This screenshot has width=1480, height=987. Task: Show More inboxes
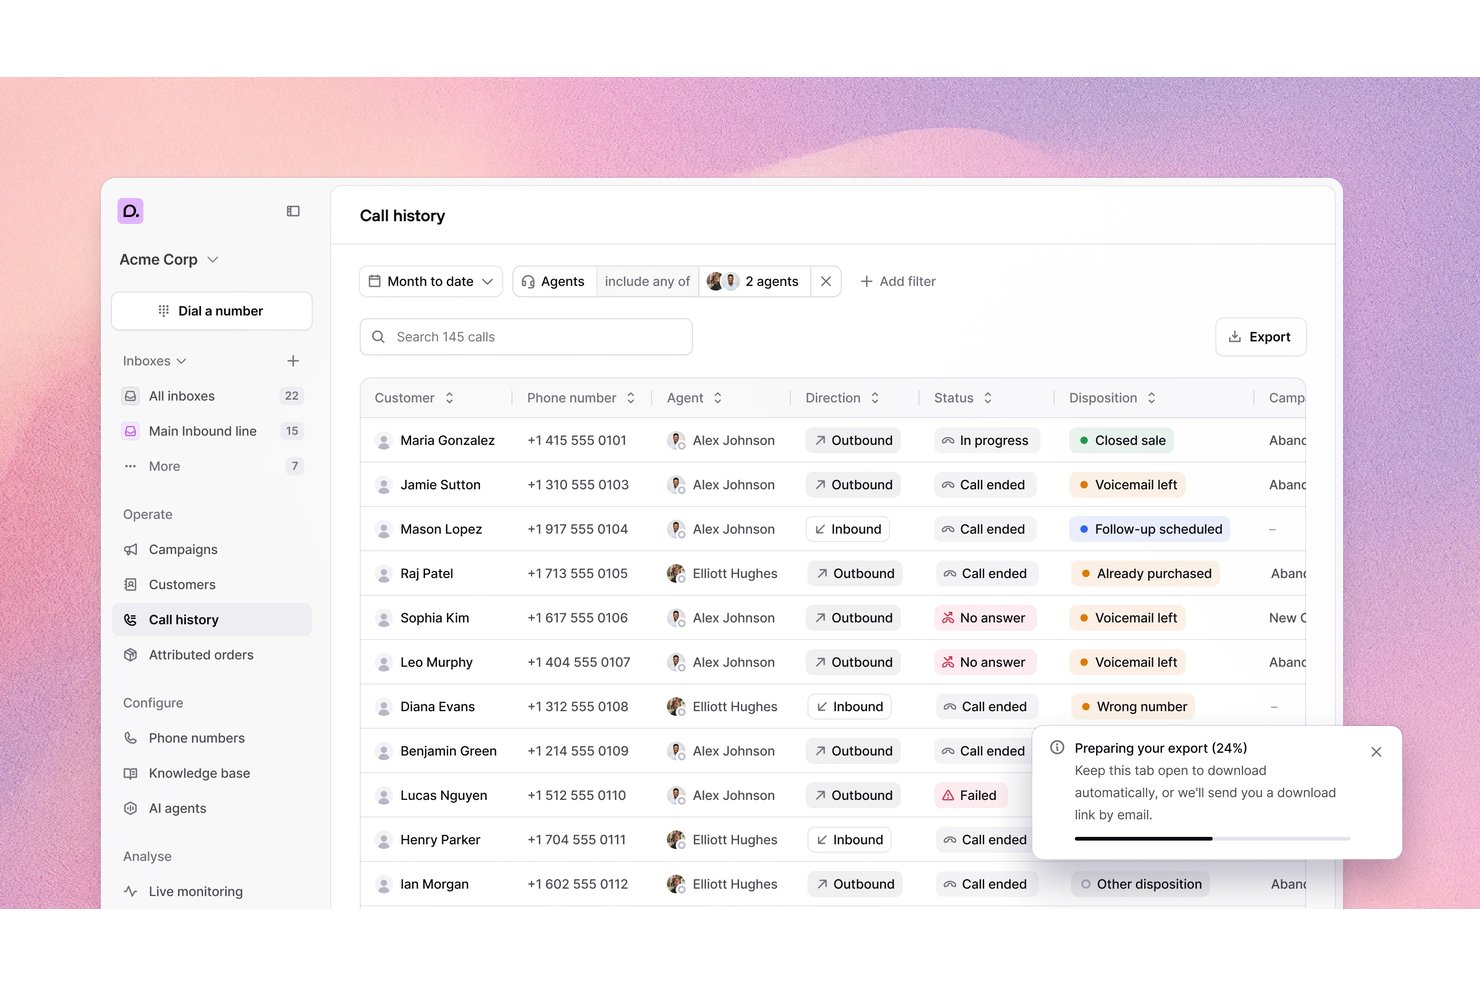tap(212, 466)
